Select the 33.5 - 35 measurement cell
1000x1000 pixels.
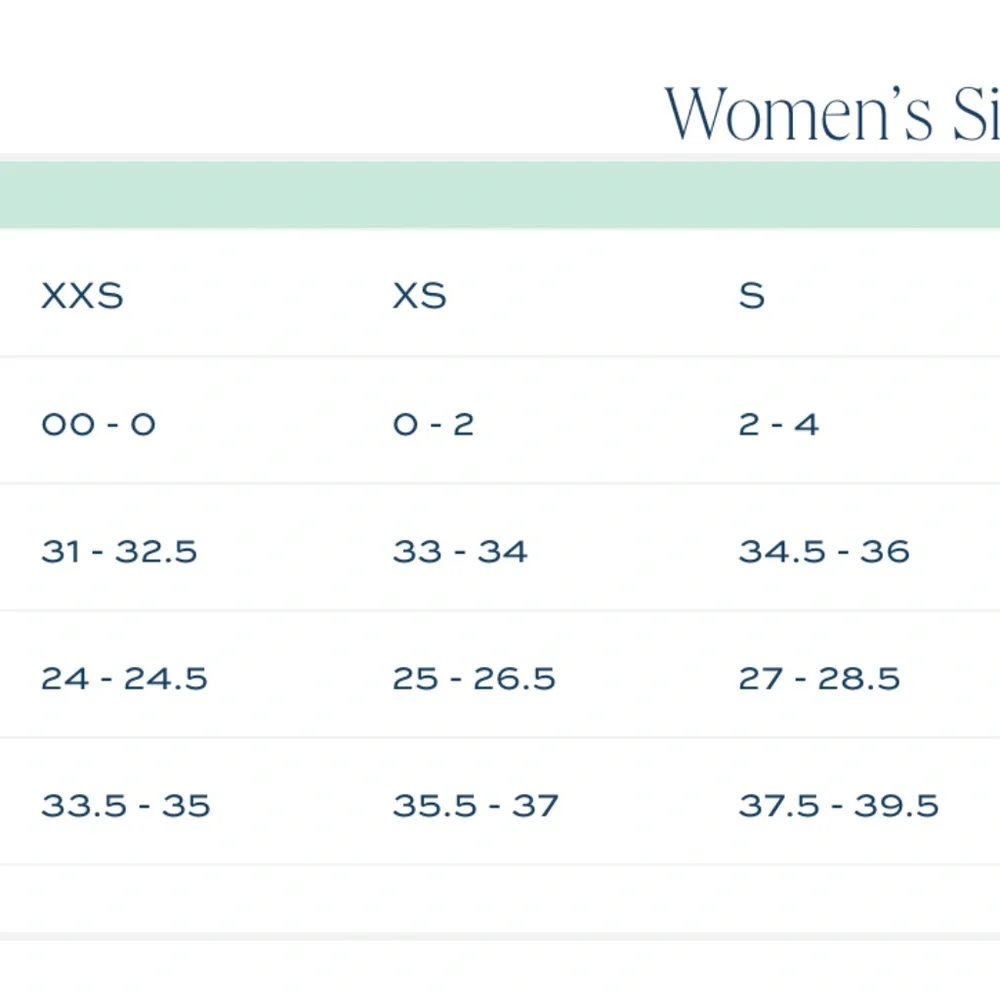click(x=126, y=806)
